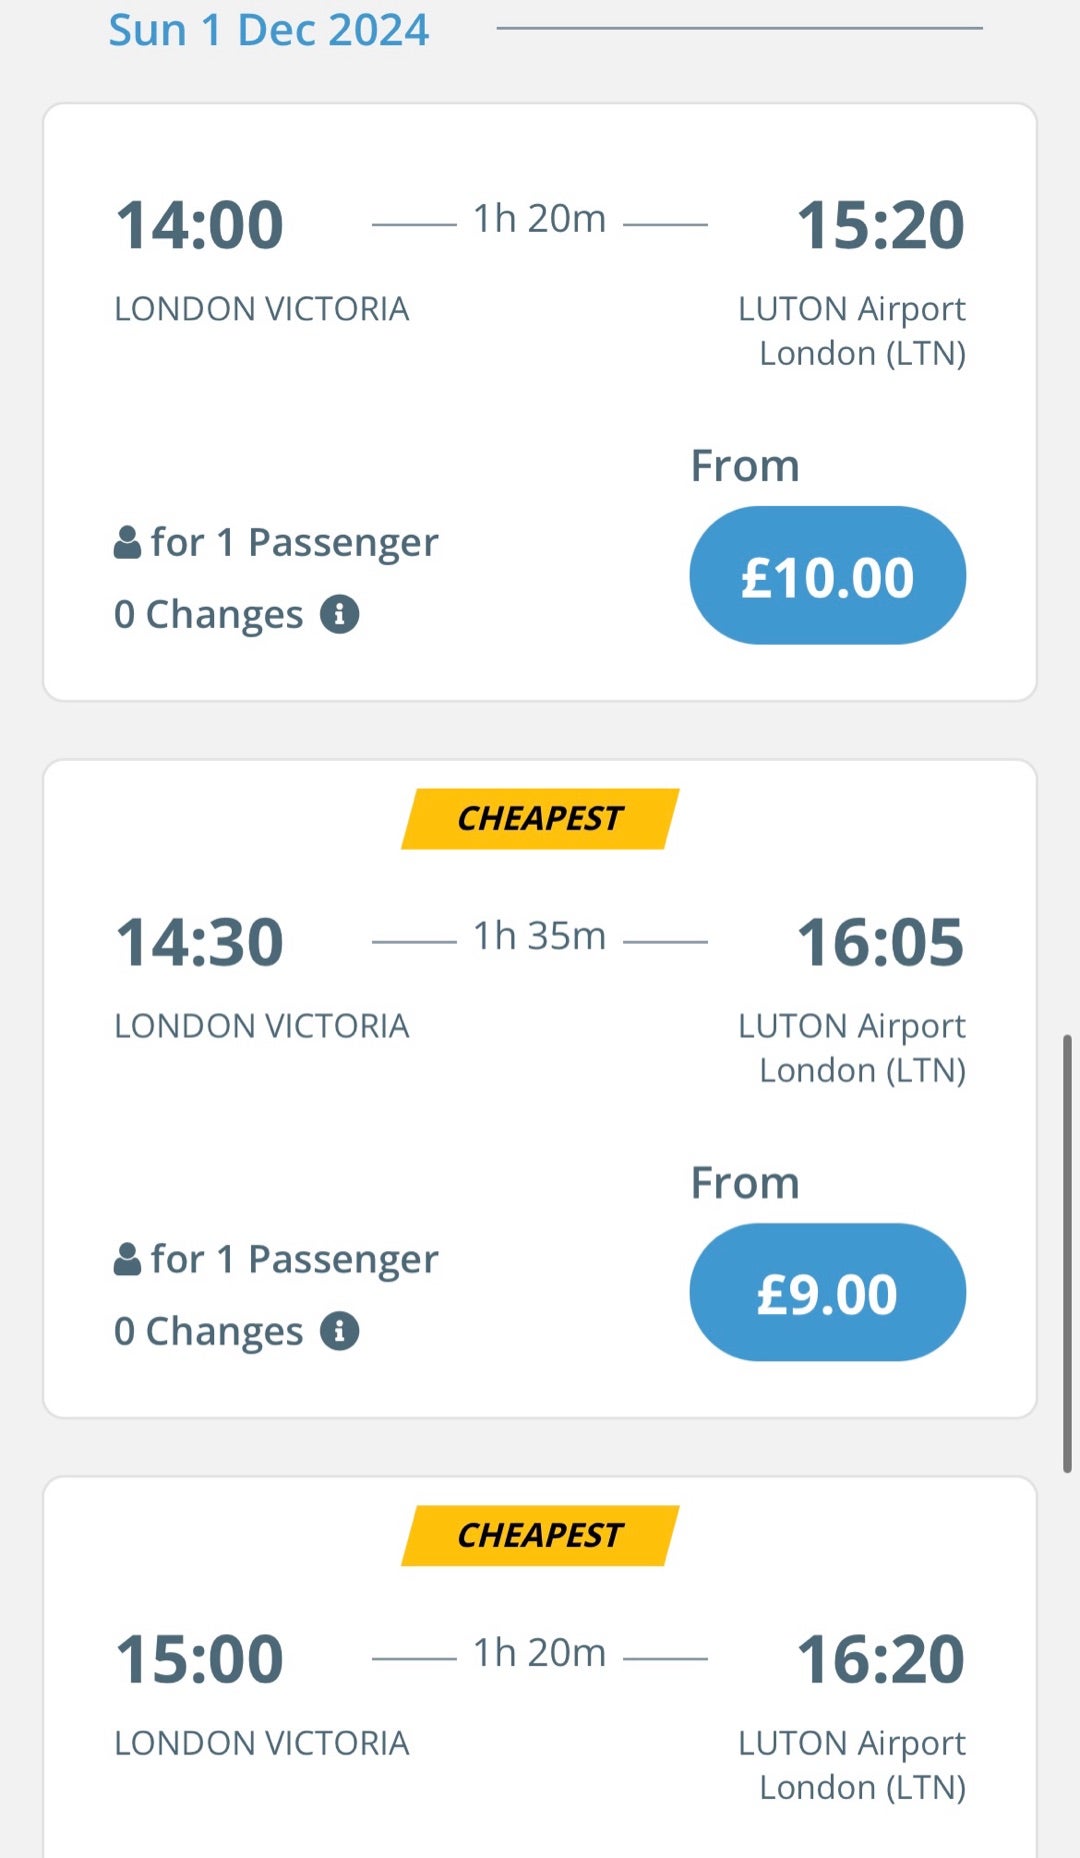Tap the 16:20 arrival time
The height and width of the screenshot is (1858, 1080).
tap(880, 1659)
